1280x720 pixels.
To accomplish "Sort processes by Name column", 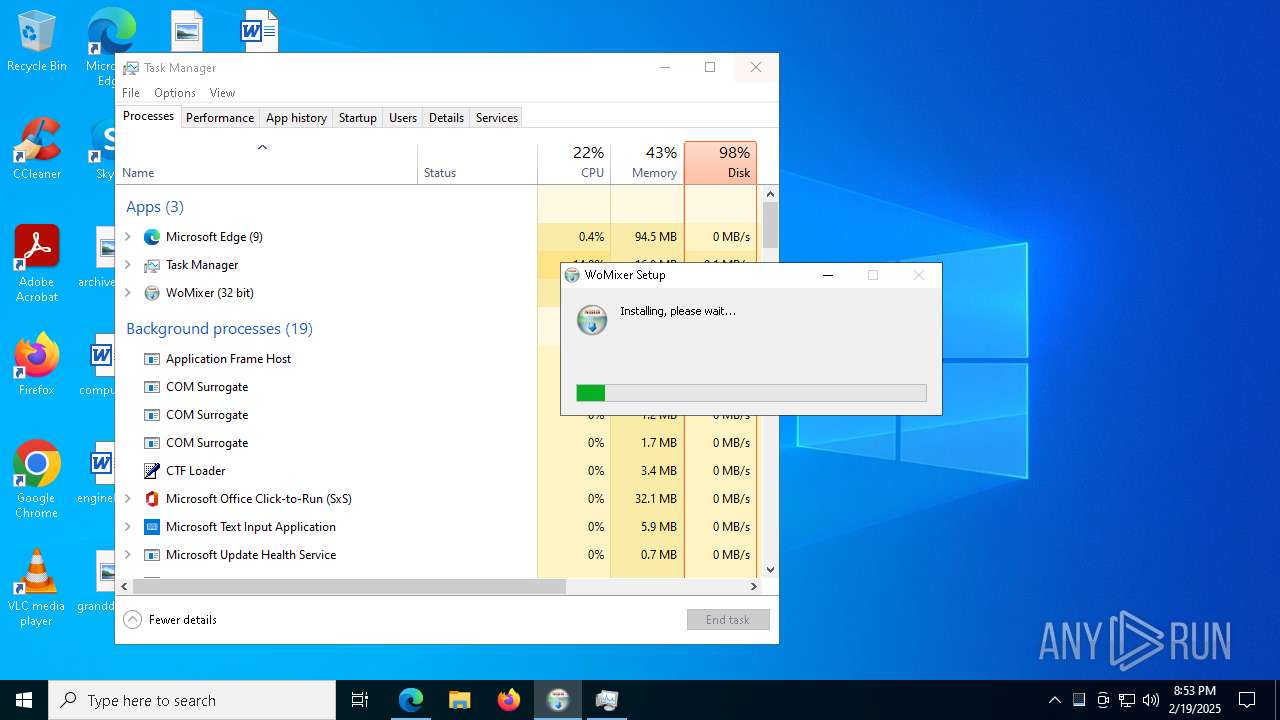I will [267, 164].
